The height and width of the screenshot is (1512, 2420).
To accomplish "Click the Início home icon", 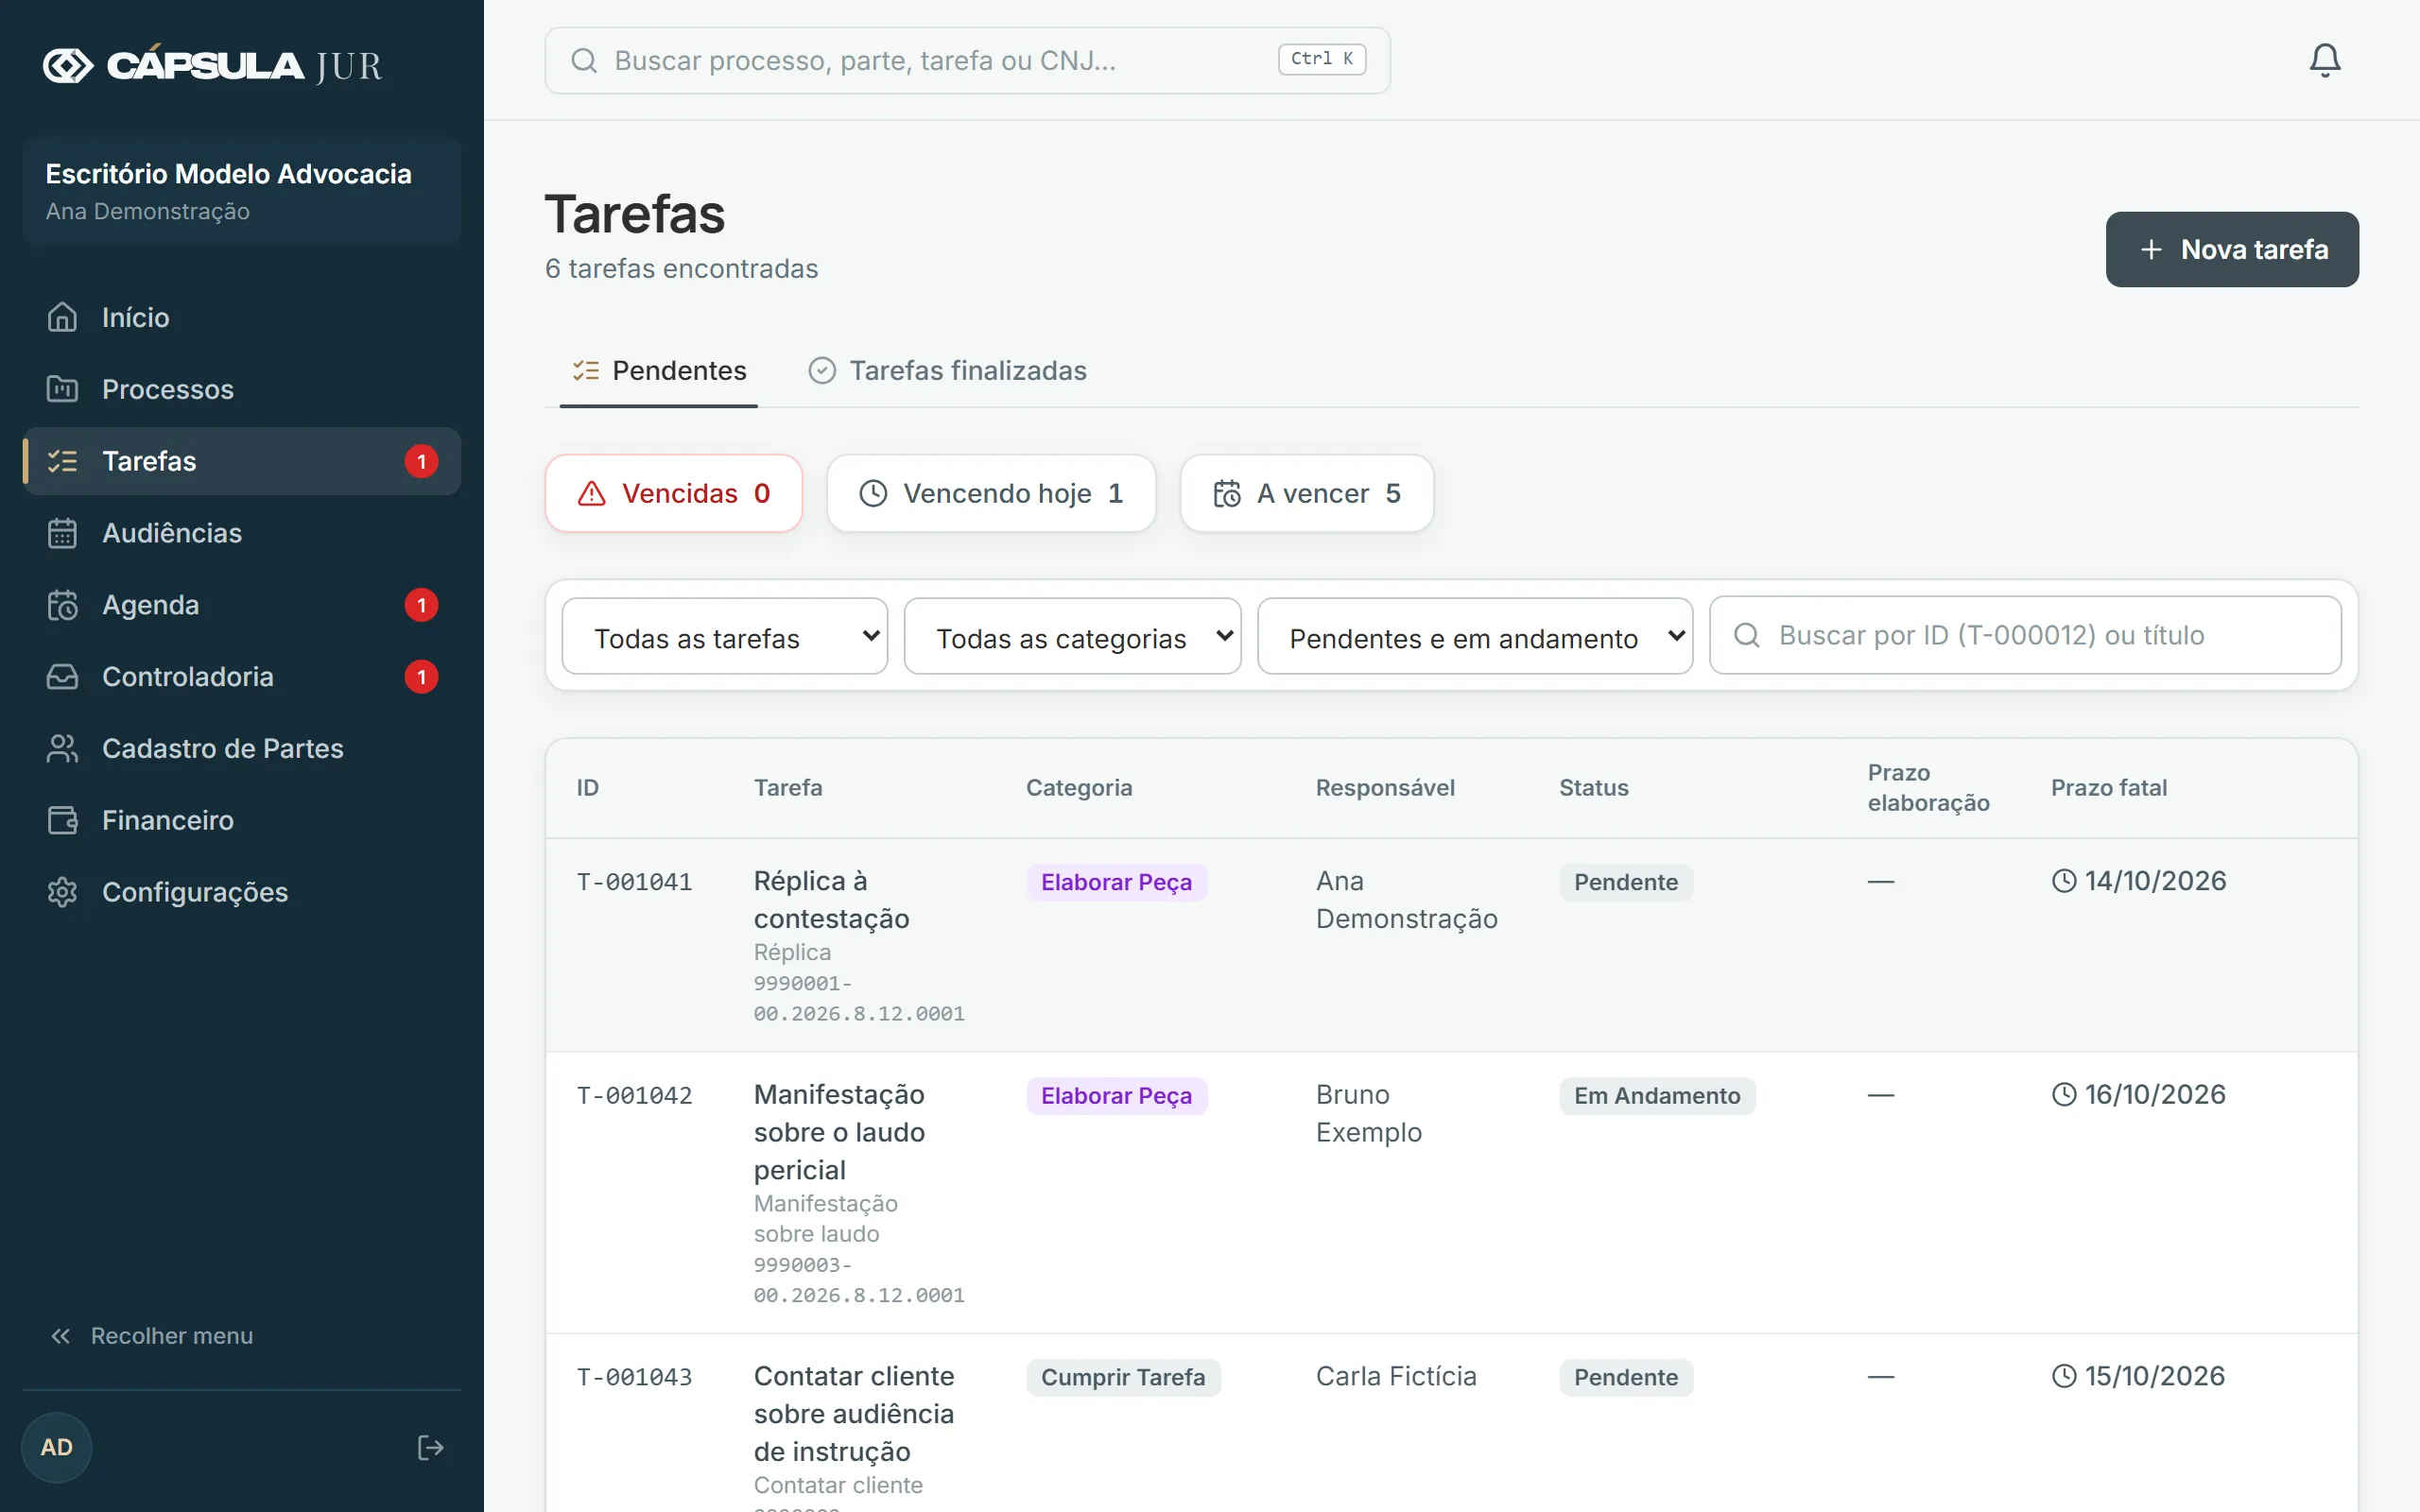I will coord(62,317).
